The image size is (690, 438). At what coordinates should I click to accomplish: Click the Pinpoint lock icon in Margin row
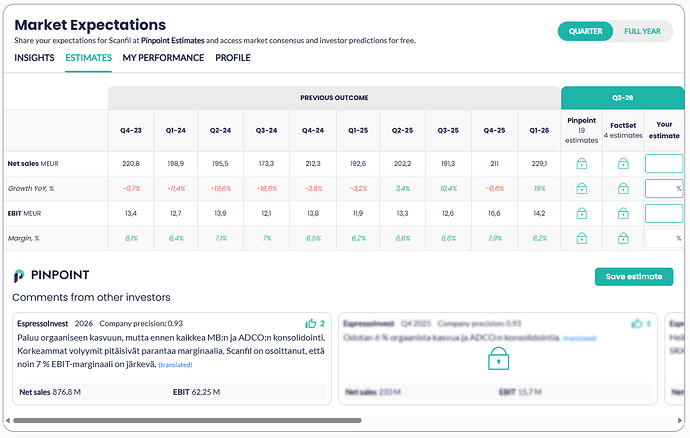point(581,238)
